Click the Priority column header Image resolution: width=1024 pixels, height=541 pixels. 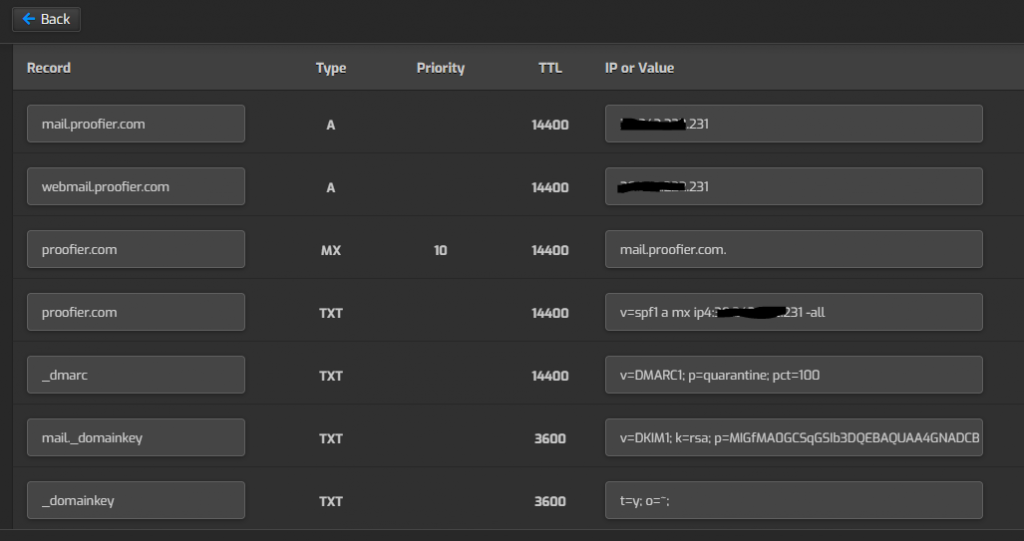coord(441,68)
